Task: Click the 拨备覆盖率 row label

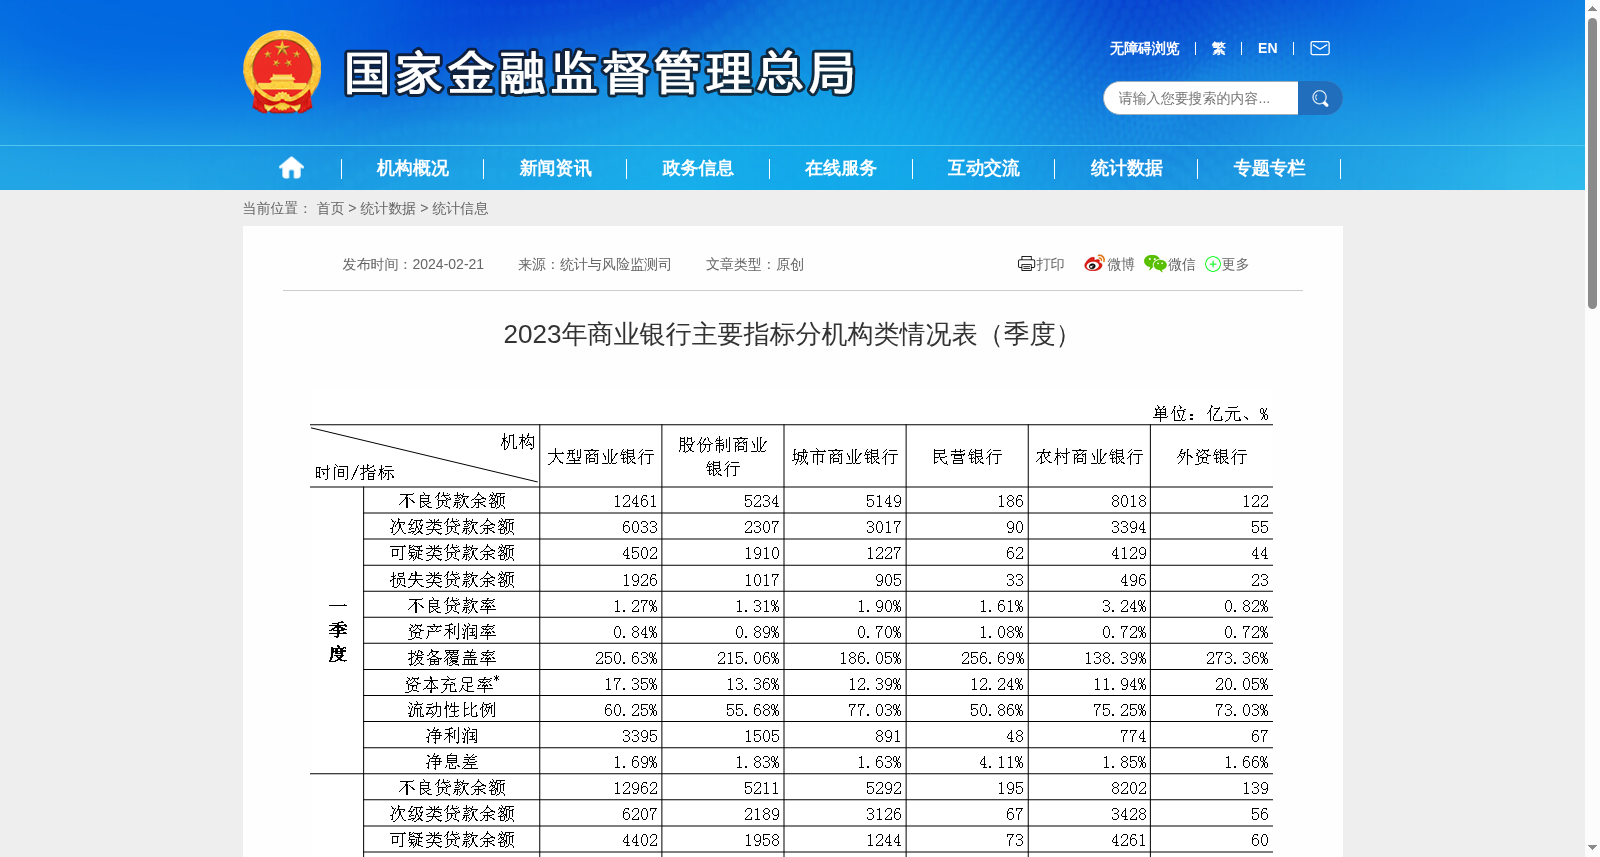Action: click(x=452, y=658)
